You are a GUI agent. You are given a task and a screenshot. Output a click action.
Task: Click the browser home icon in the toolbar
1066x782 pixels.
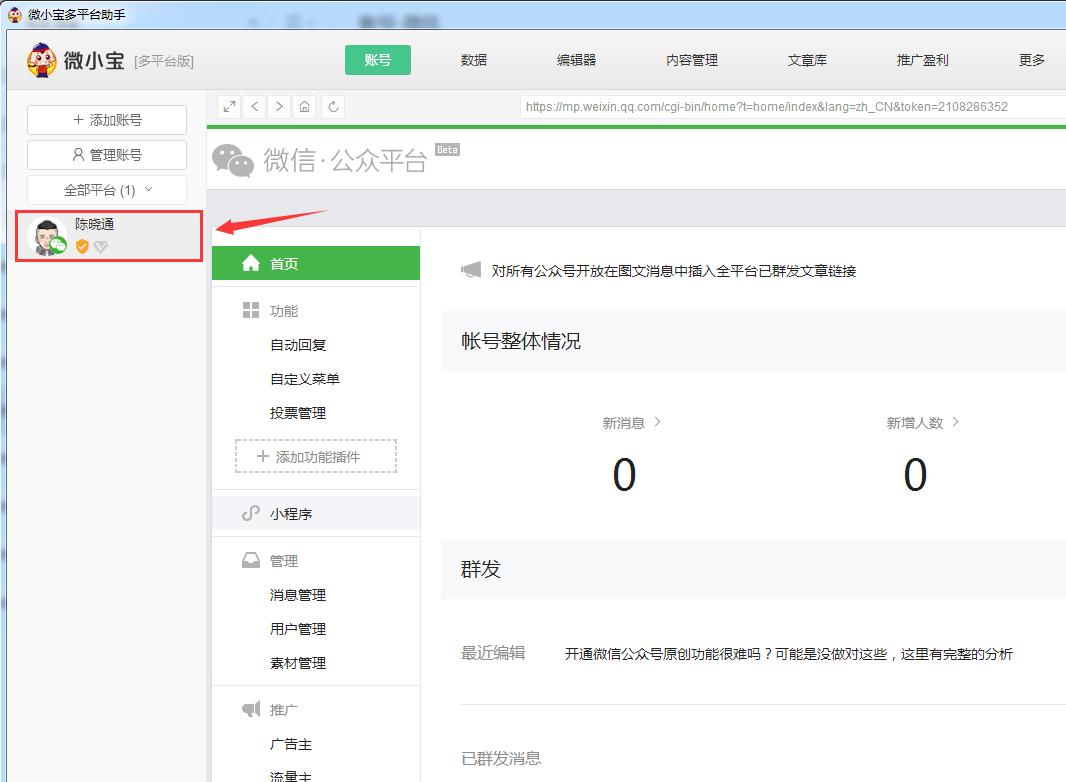pos(305,106)
